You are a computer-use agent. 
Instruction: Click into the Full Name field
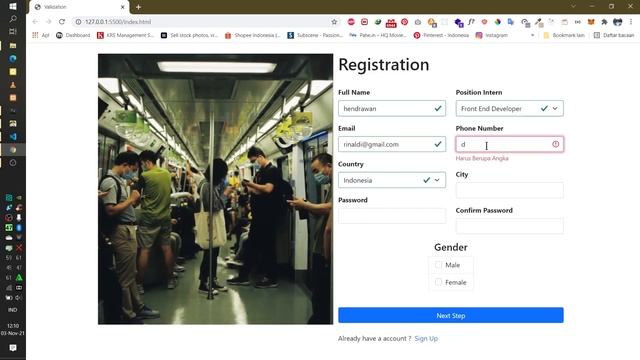click(392, 109)
